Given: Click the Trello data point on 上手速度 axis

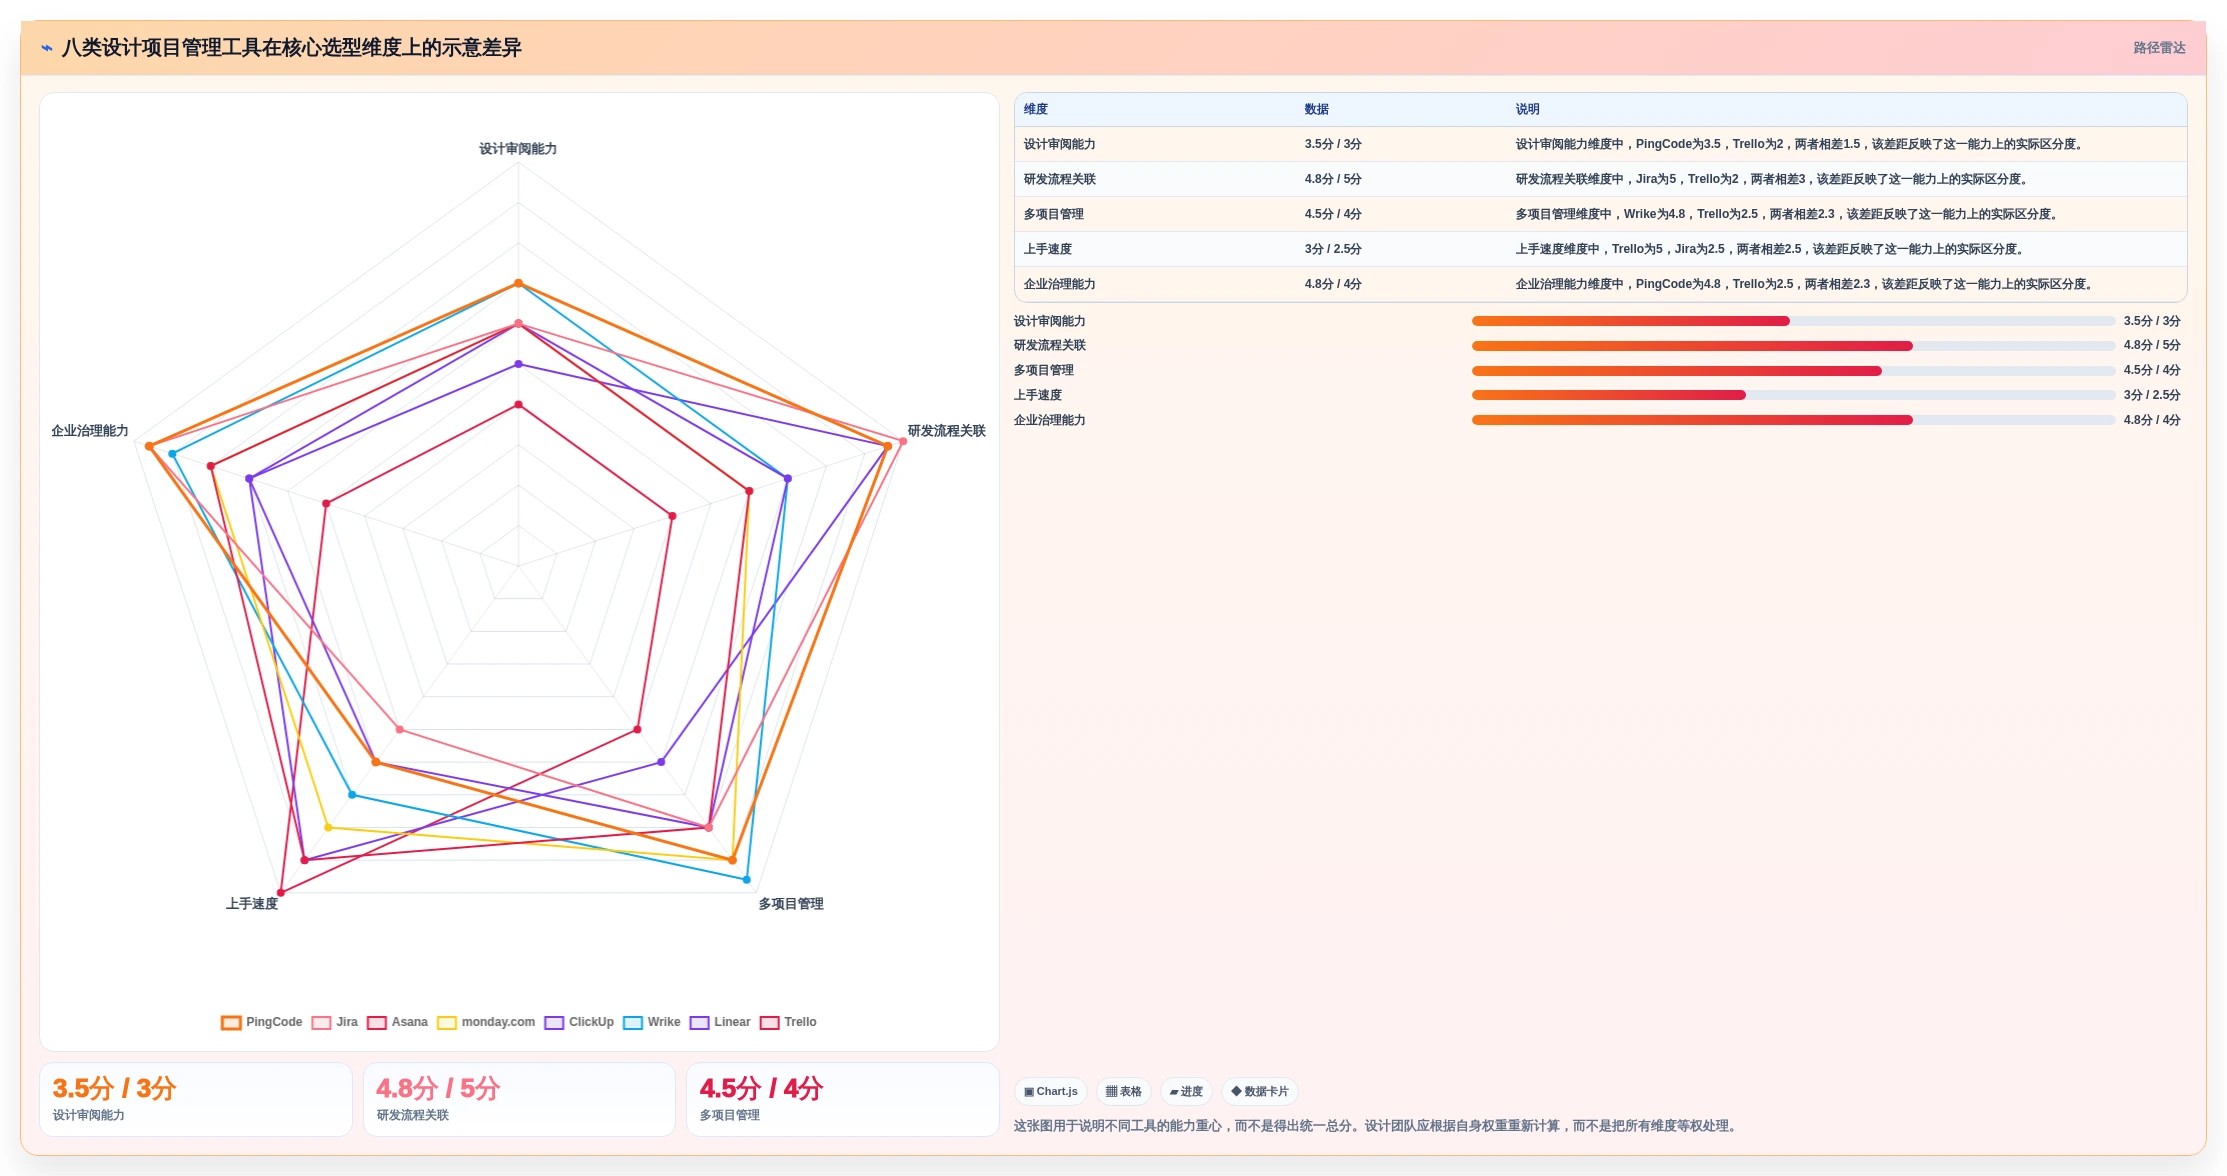Looking at the screenshot, I should [281, 892].
